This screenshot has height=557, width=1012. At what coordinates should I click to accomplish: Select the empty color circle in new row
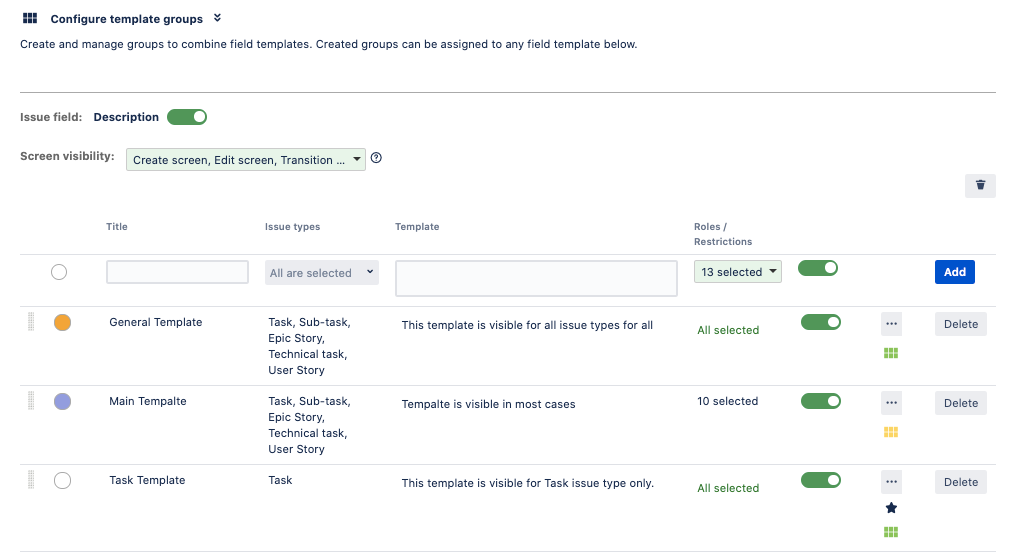[x=59, y=272]
